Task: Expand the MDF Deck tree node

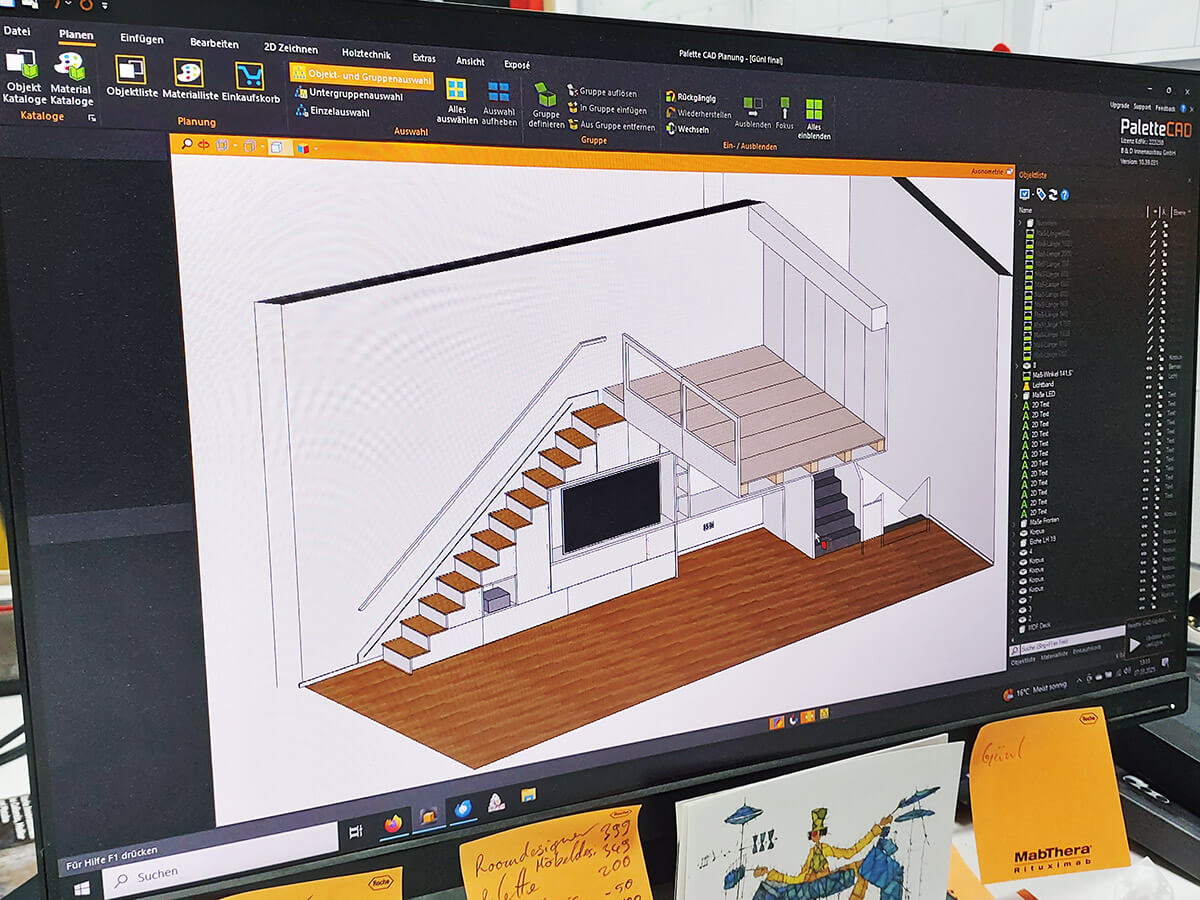Action: click(1013, 629)
